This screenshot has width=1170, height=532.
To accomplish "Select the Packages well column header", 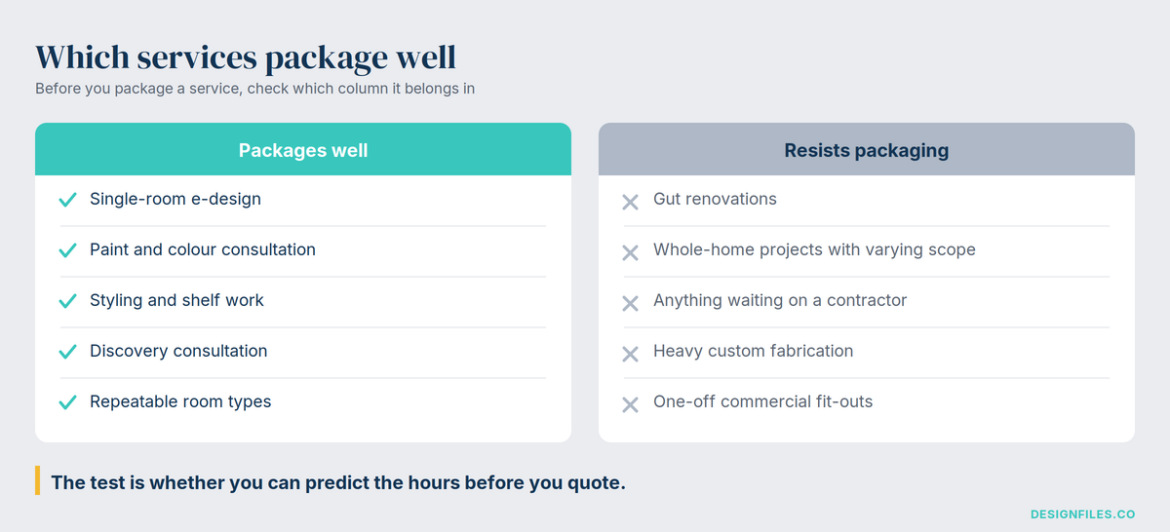I will pyautogui.click(x=303, y=150).
